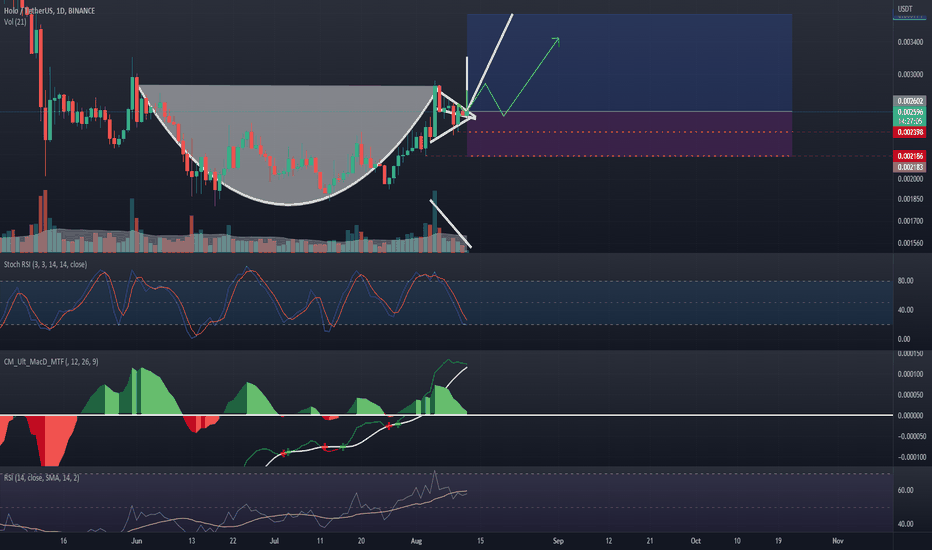
Task: Select the purple stop-loss zone of position
Action: pyautogui.click(x=629, y=134)
